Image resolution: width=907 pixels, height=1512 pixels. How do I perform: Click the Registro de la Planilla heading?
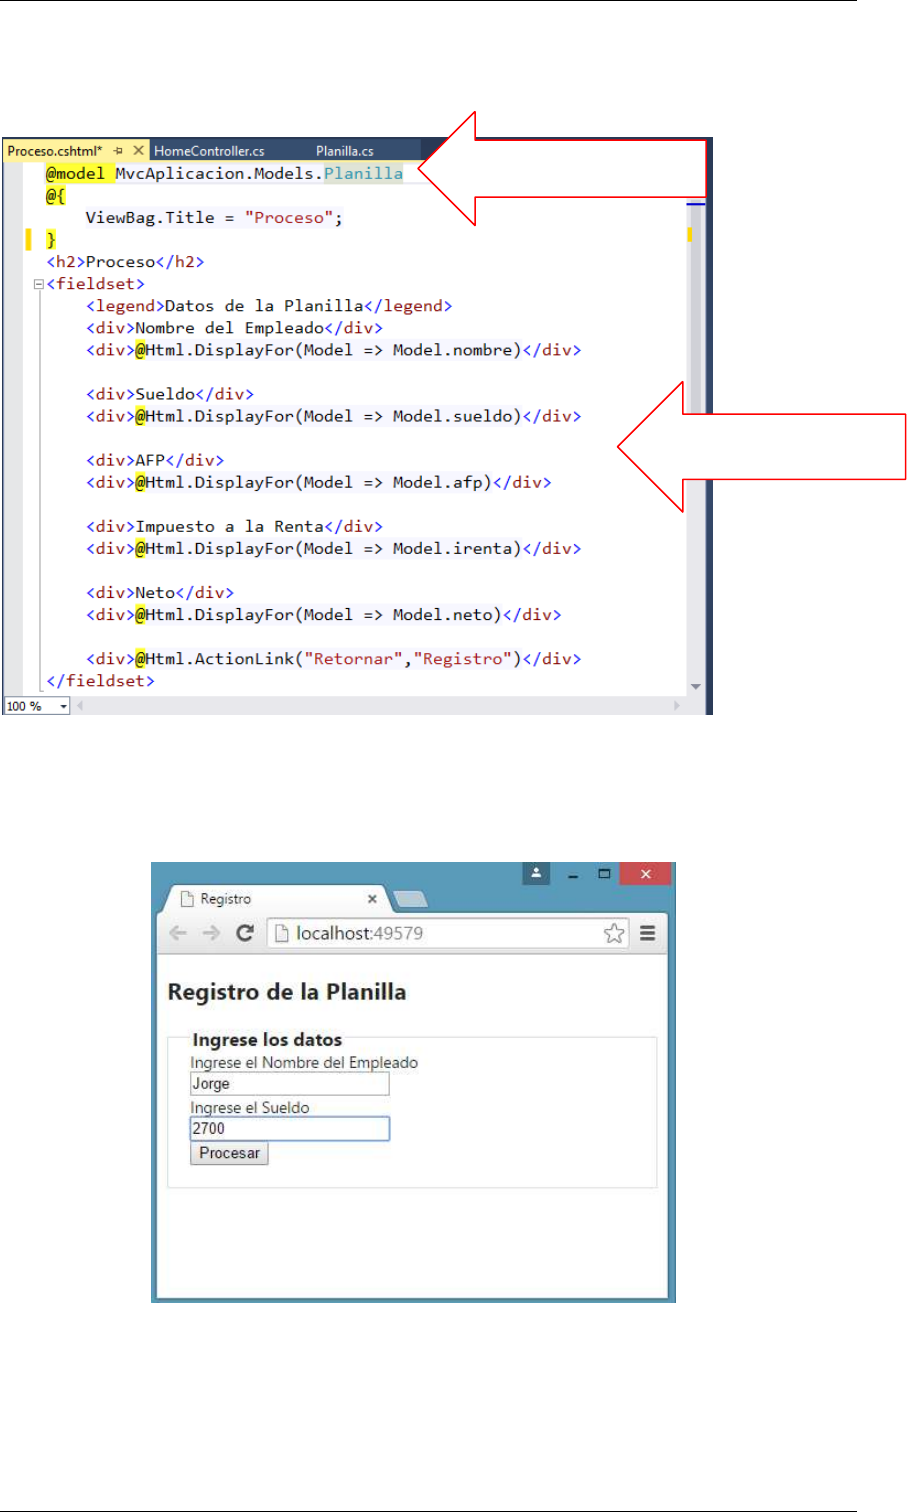287,992
